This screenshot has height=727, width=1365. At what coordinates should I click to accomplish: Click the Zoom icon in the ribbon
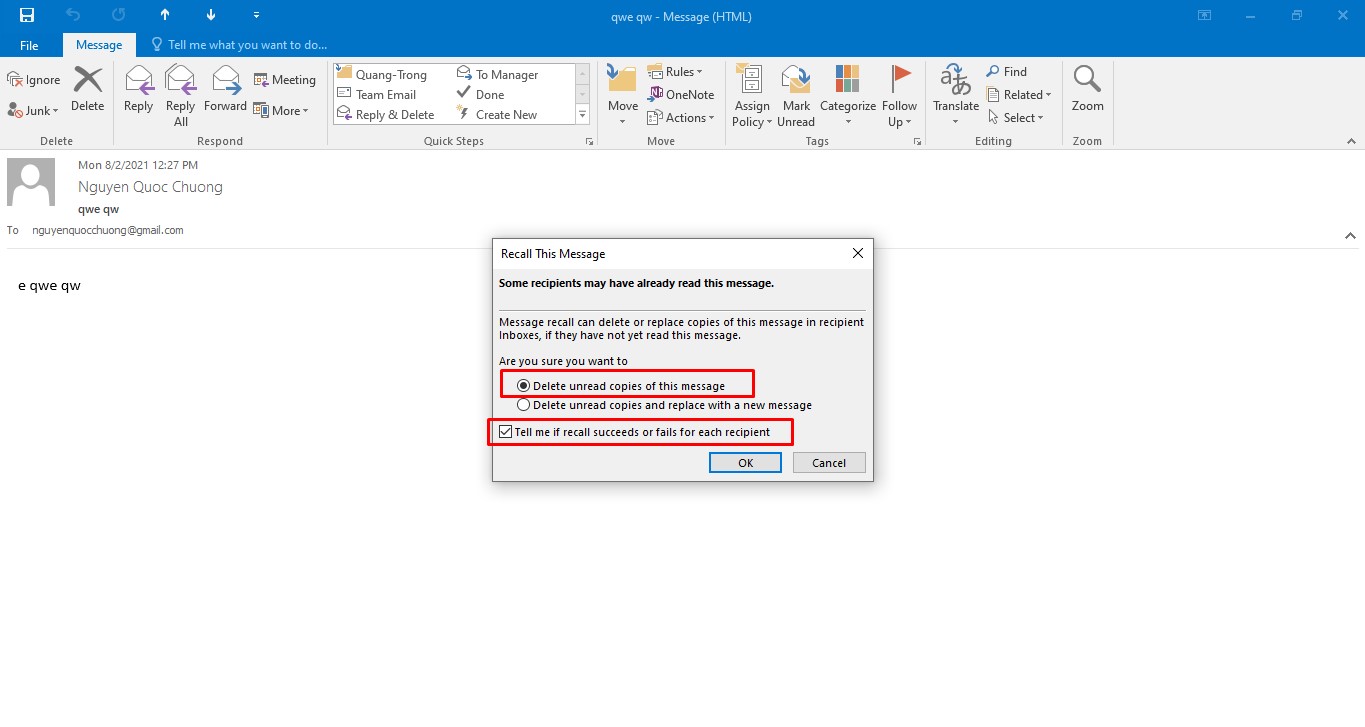[x=1086, y=89]
